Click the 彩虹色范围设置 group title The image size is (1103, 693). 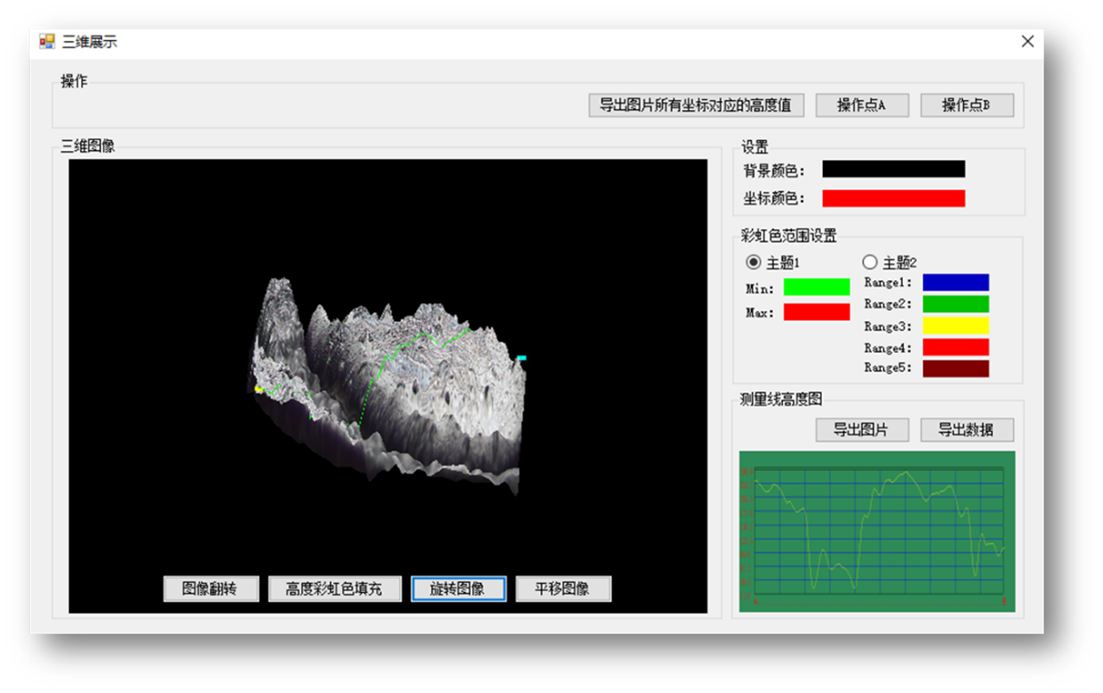coord(789,236)
